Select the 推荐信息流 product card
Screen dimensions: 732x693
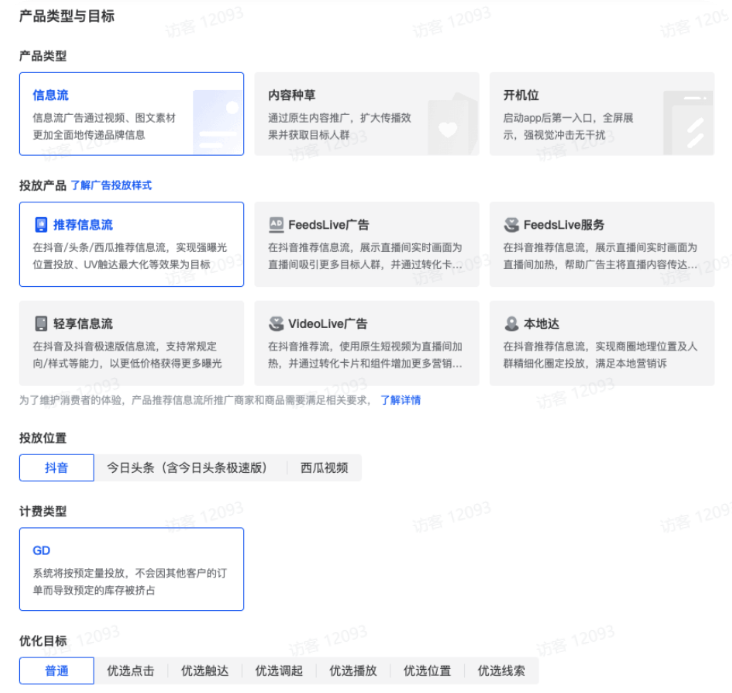click(131, 244)
